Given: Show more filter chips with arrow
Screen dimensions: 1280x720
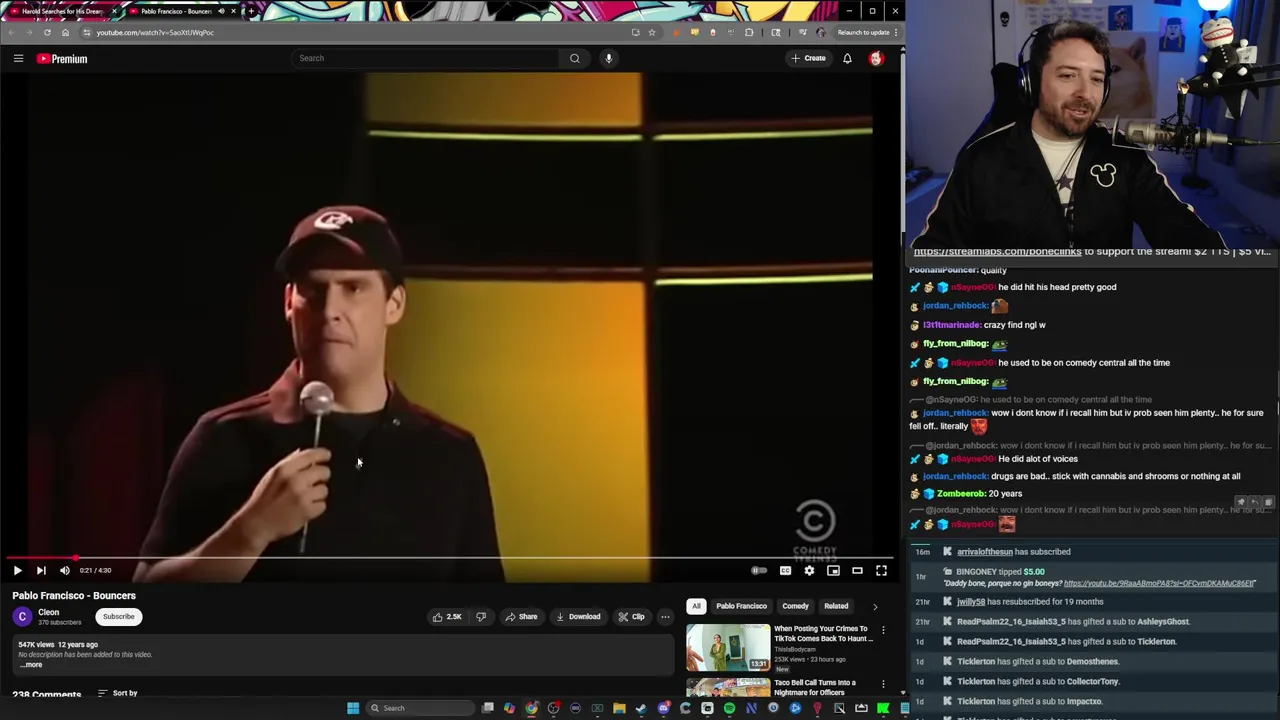Looking at the screenshot, I should coord(875,606).
